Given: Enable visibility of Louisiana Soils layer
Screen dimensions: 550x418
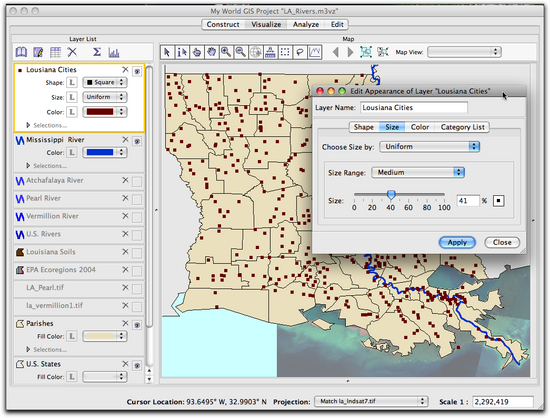Looking at the screenshot, I should (137, 253).
